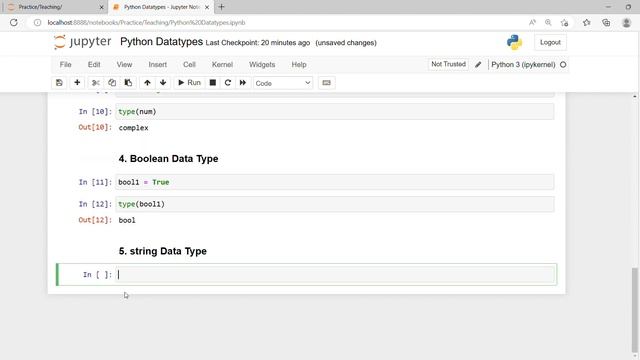The image size is (640, 360).
Task: Open a new browser tab
Action: tap(221, 7)
